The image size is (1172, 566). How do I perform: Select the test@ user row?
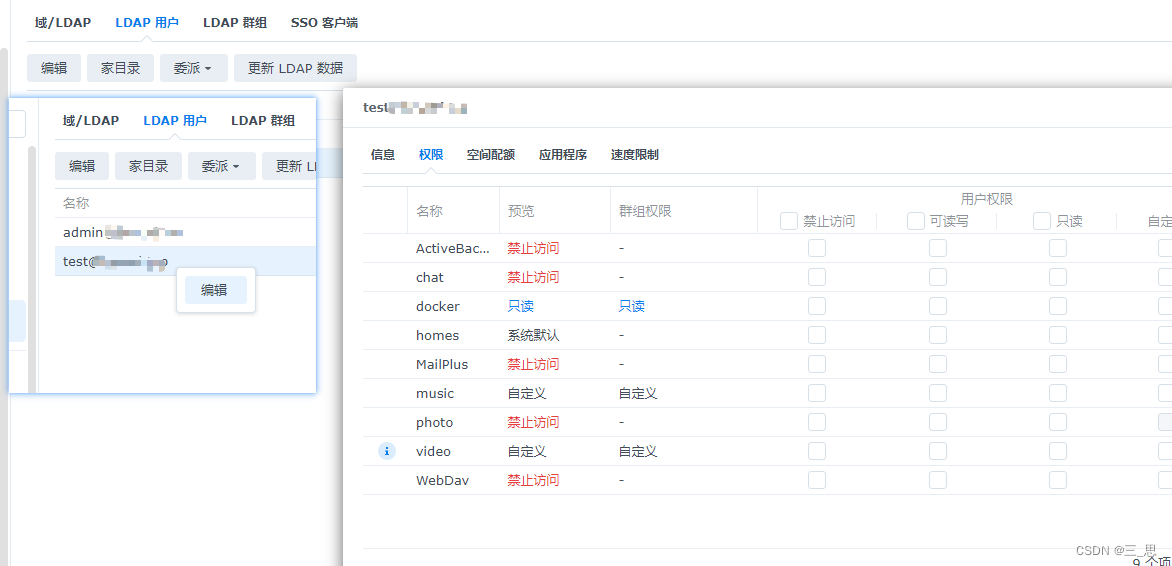[x=185, y=261]
